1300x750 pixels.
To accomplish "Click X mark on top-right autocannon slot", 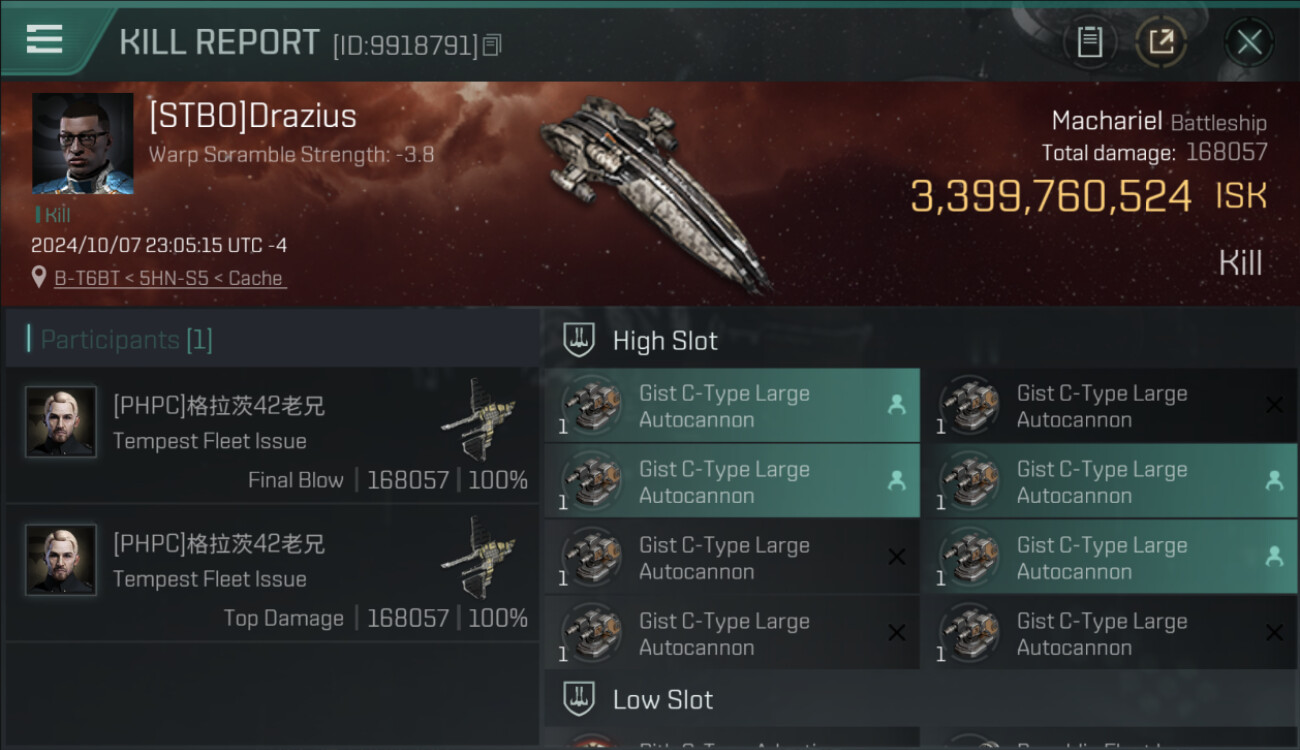I will (x=1274, y=404).
